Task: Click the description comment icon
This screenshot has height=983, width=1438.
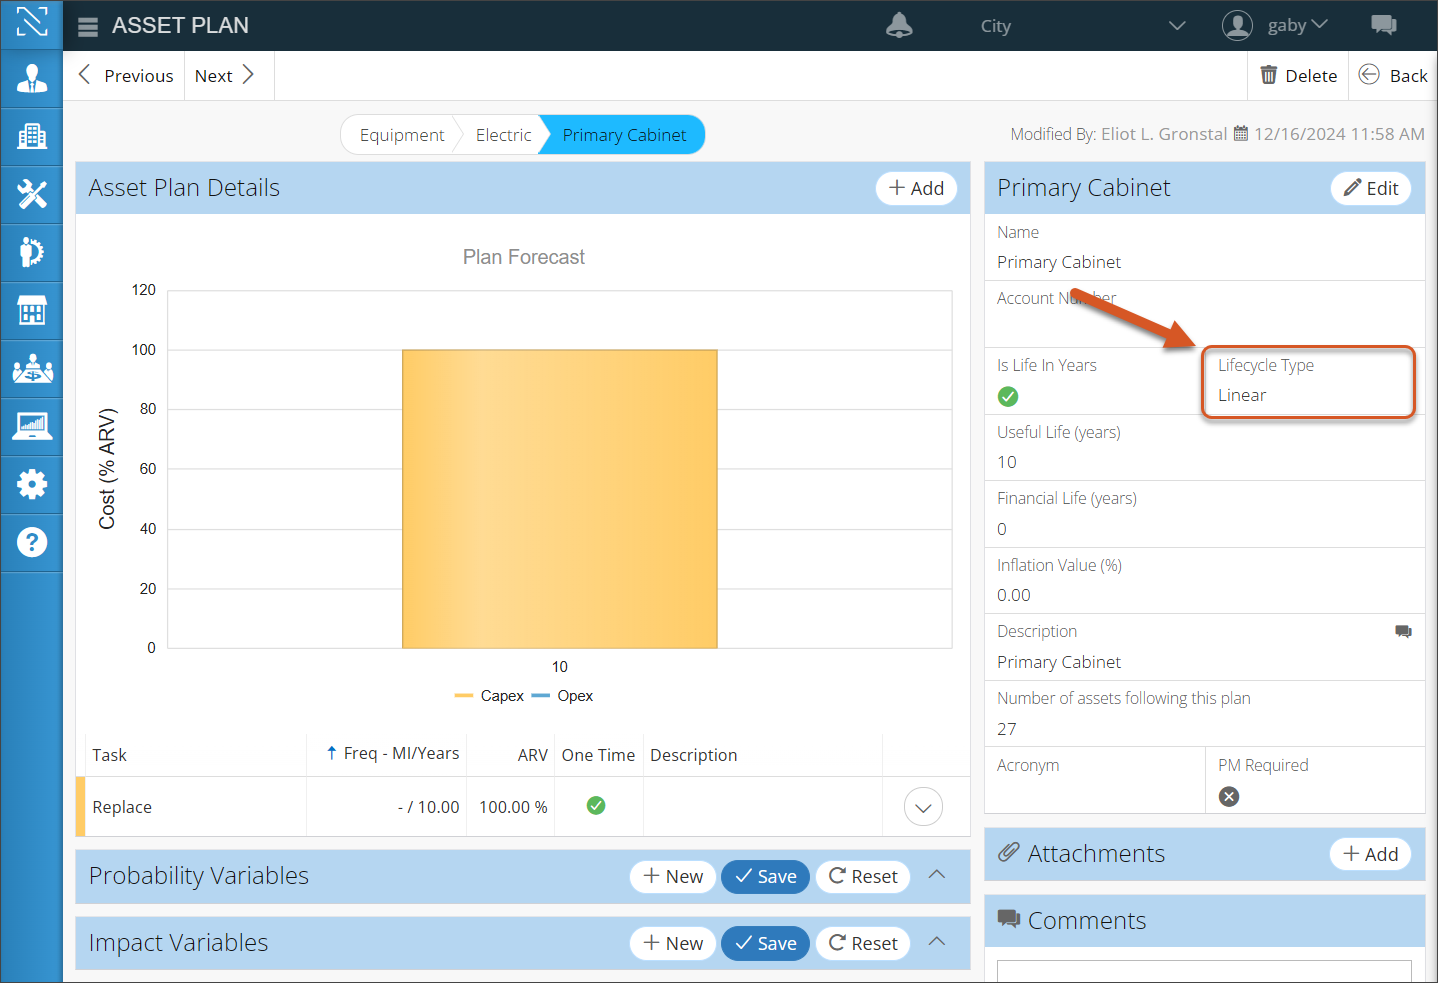Action: coord(1403,631)
